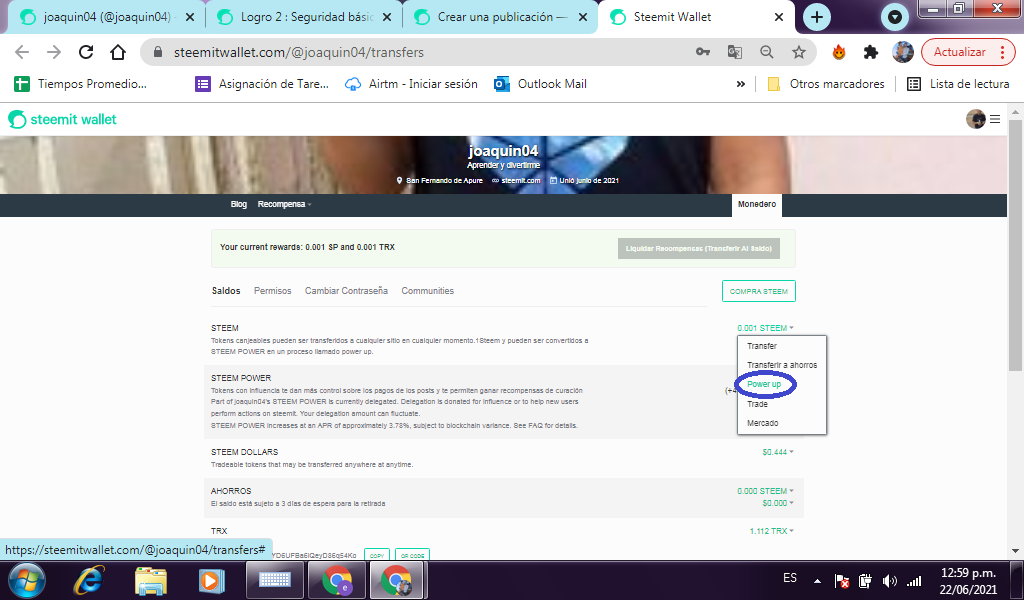
Task: Open the Extensions puzzle icon
Action: (x=871, y=52)
